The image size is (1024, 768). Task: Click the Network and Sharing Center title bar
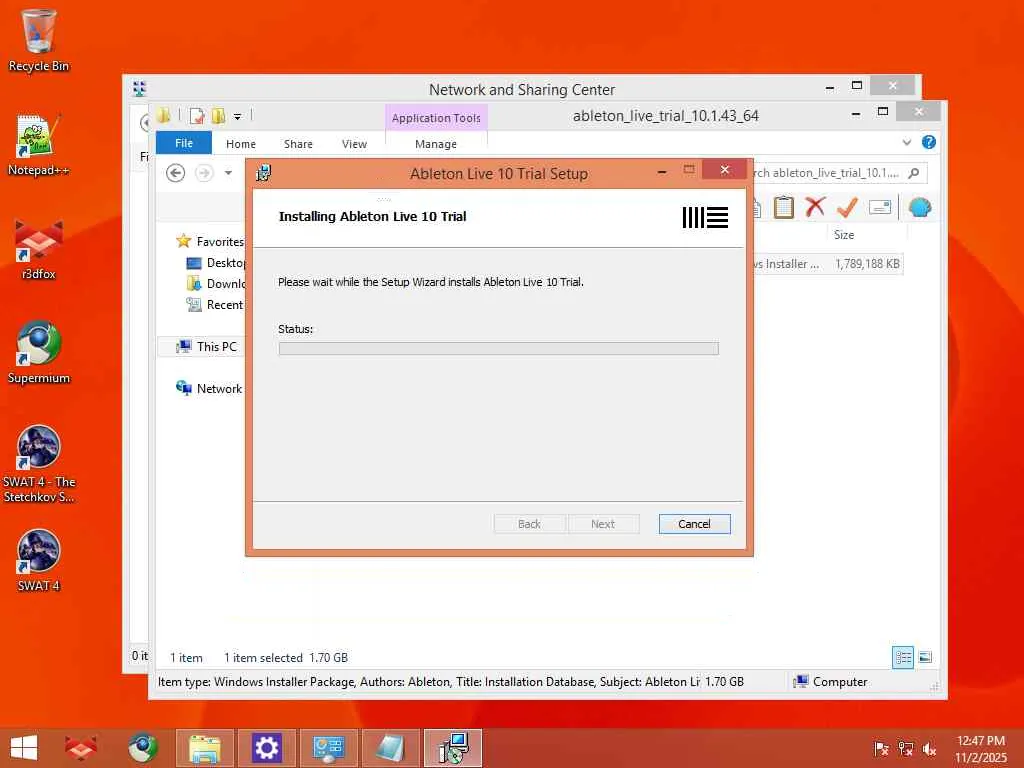pos(521,89)
